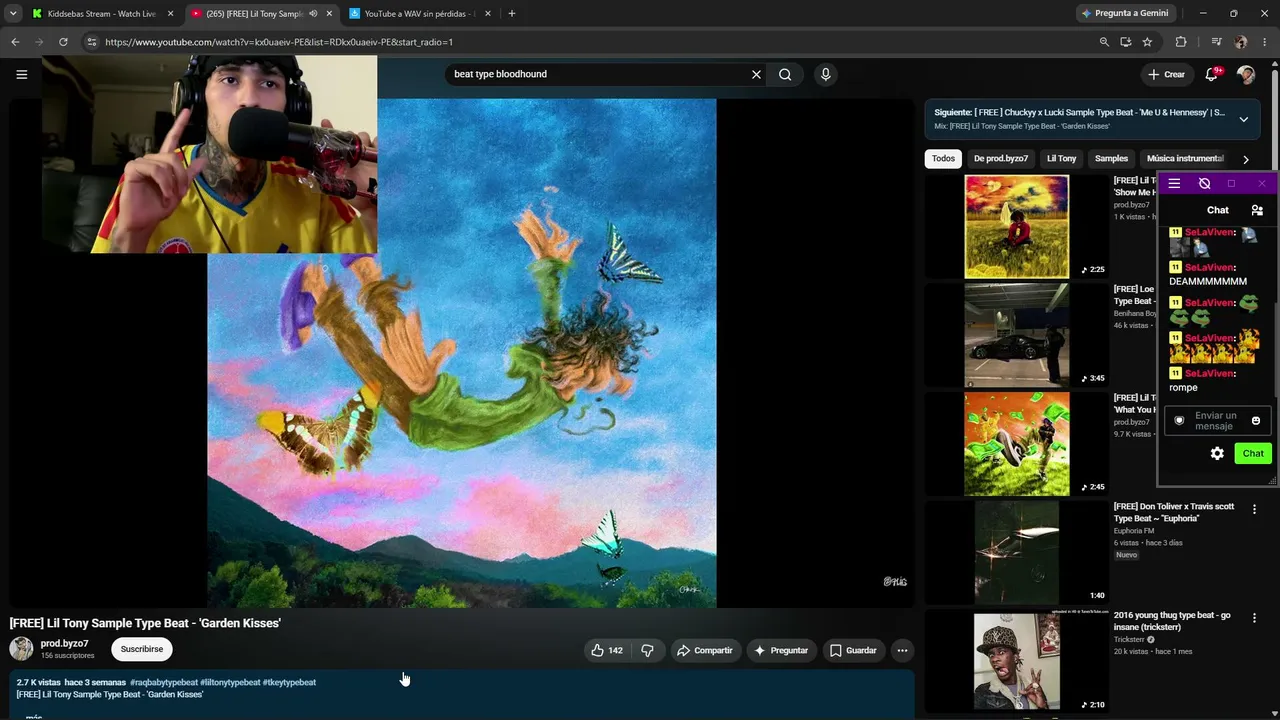Open the young thug 2:10 thumbnail
Image resolution: width=1280 pixels, height=720 pixels.
1016,661
